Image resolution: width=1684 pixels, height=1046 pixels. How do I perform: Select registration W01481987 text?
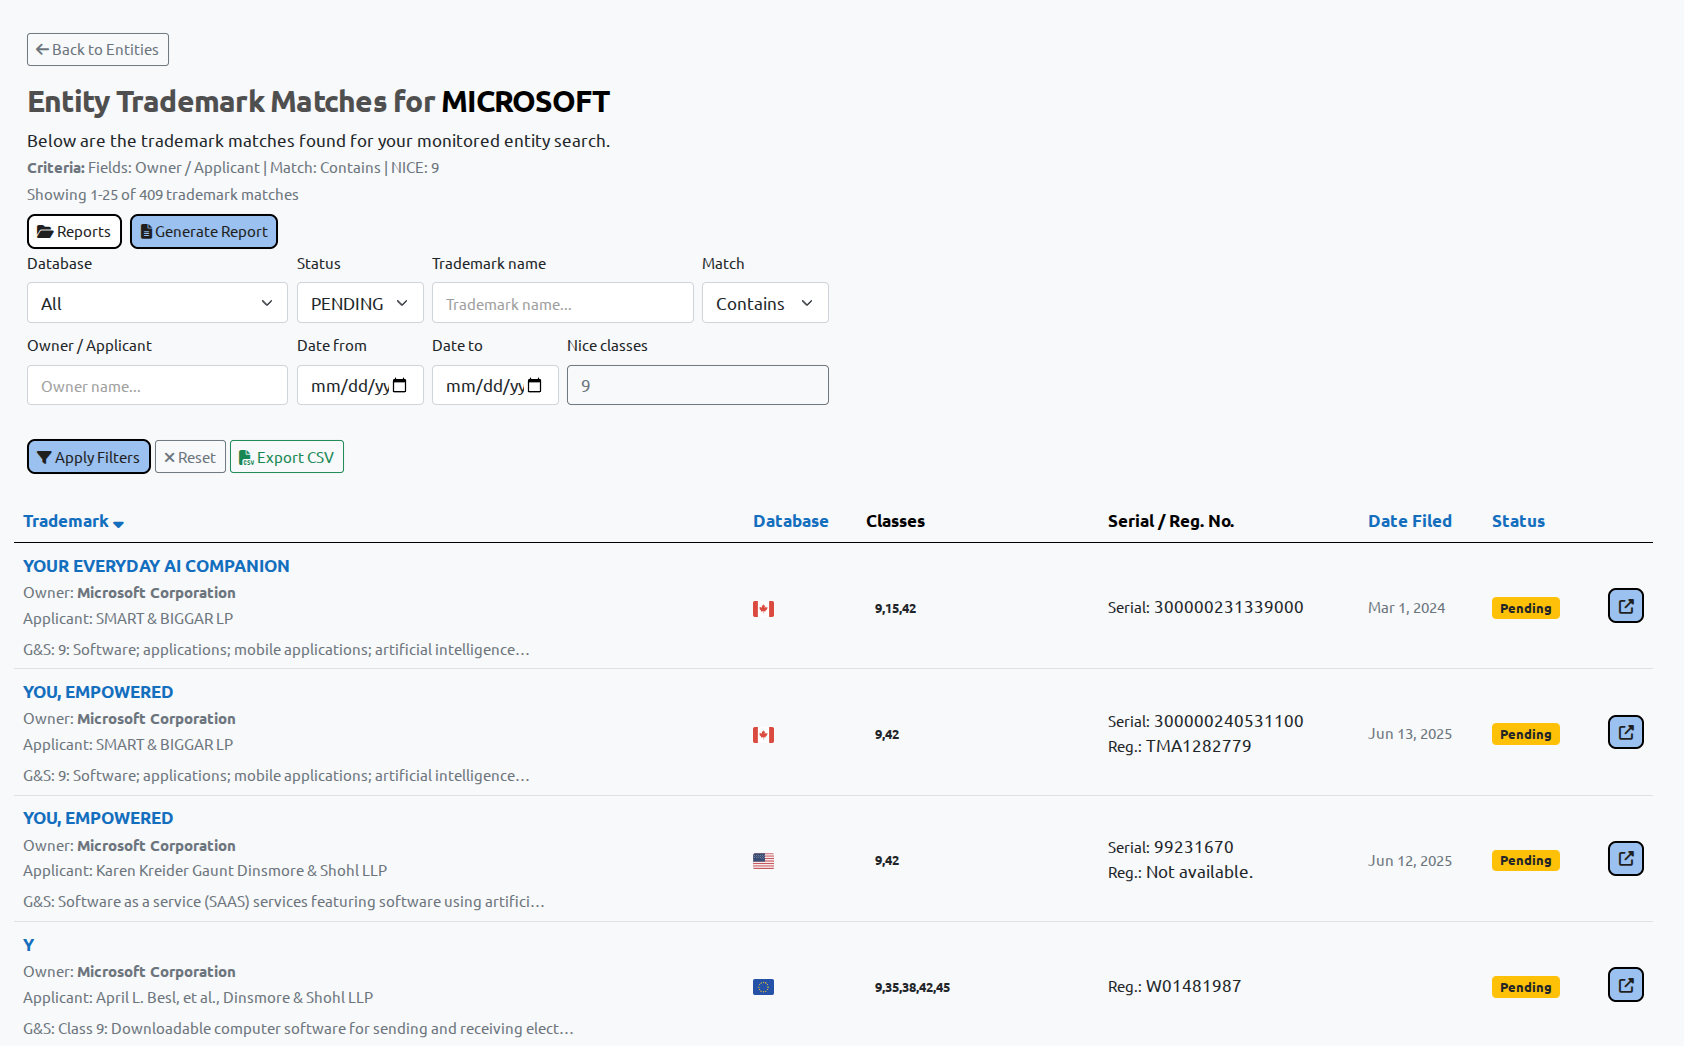click(1194, 986)
